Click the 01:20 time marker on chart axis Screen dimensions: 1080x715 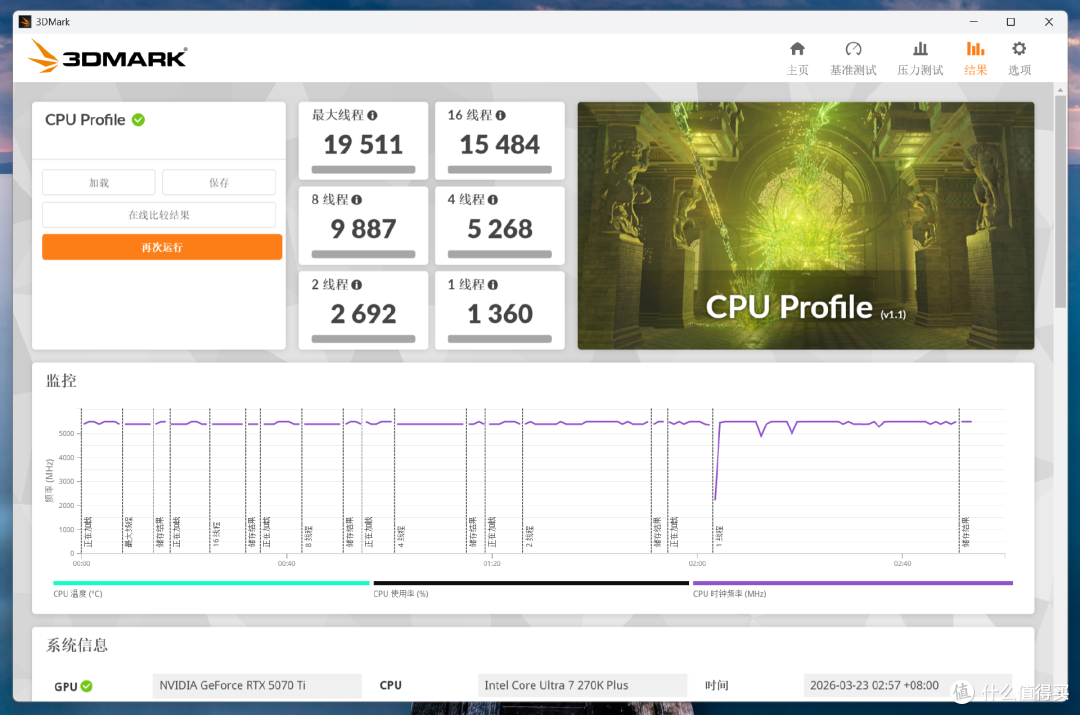pyautogui.click(x=492, y=563)
